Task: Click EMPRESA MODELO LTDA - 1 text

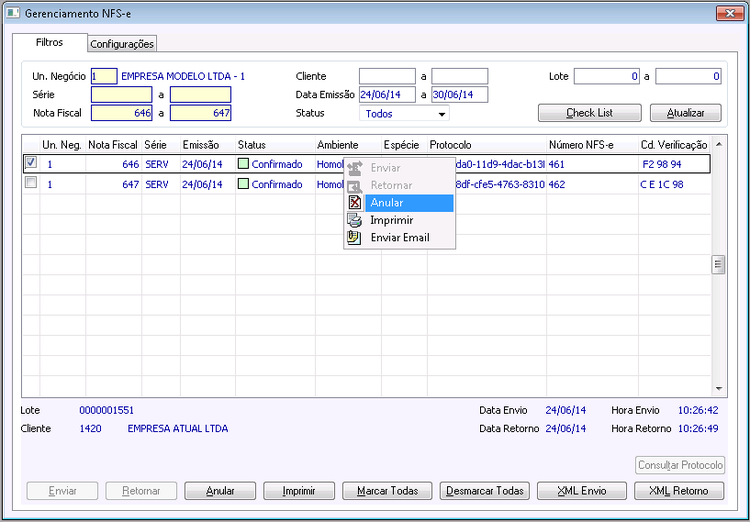Action: (183, 77)
